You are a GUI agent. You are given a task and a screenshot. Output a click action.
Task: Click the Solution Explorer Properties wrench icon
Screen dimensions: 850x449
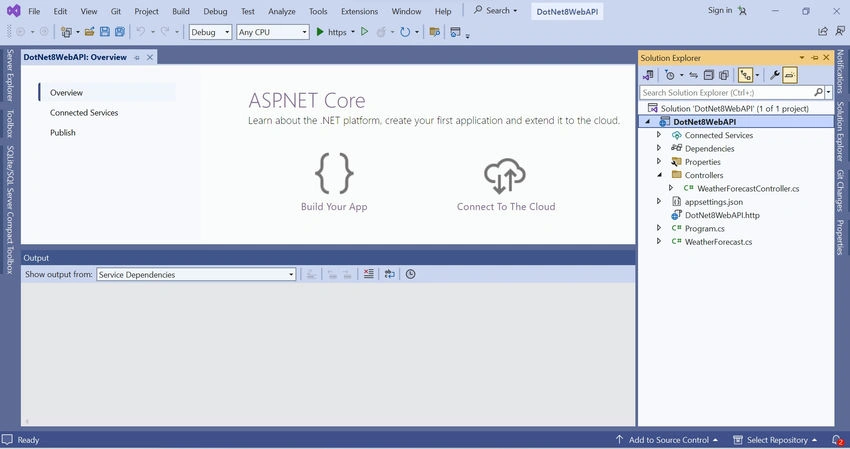(775, 75)
